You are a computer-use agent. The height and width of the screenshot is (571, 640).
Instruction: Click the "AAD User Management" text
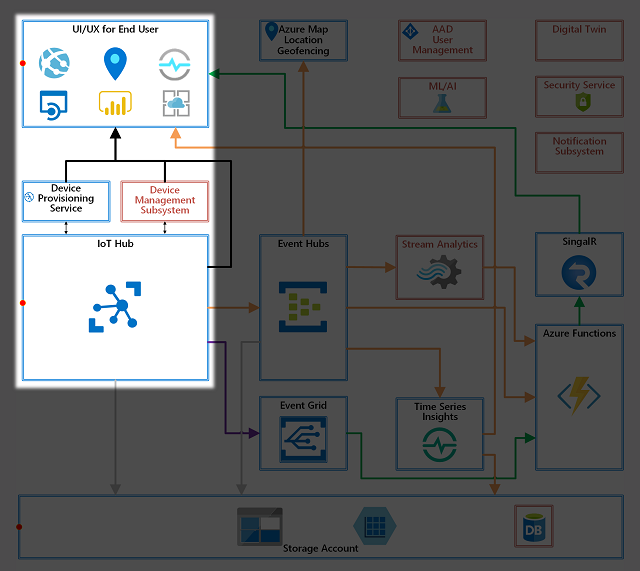[x=442, y=40]
